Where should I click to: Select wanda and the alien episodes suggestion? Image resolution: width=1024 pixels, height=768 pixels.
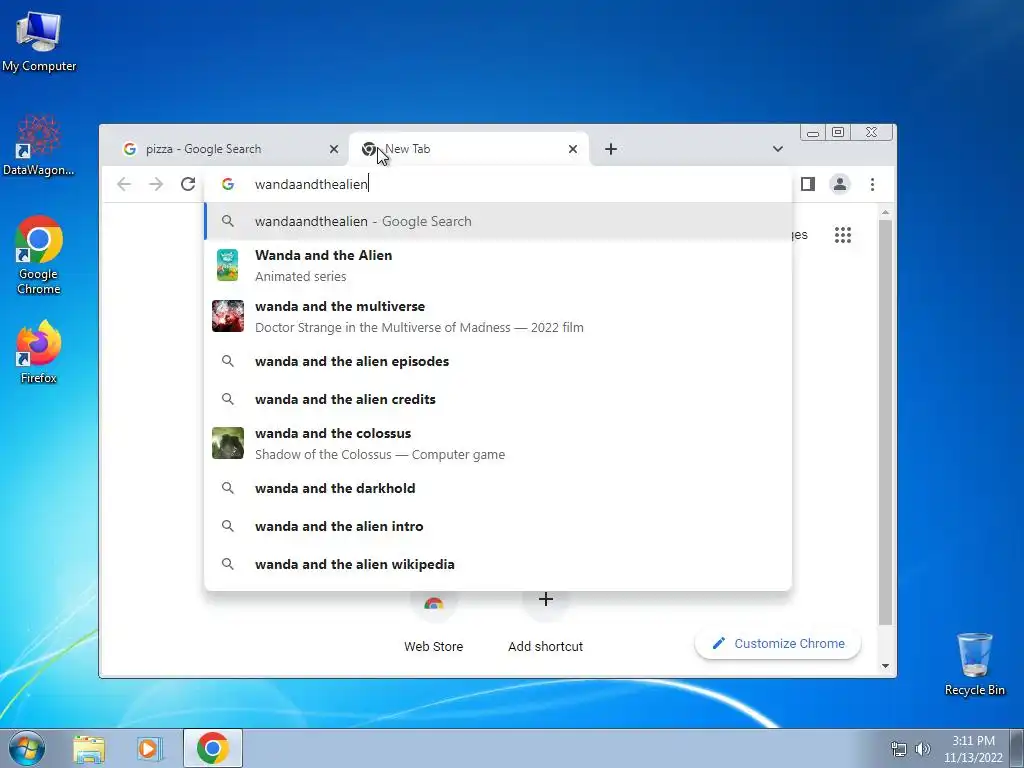(498, 361)
